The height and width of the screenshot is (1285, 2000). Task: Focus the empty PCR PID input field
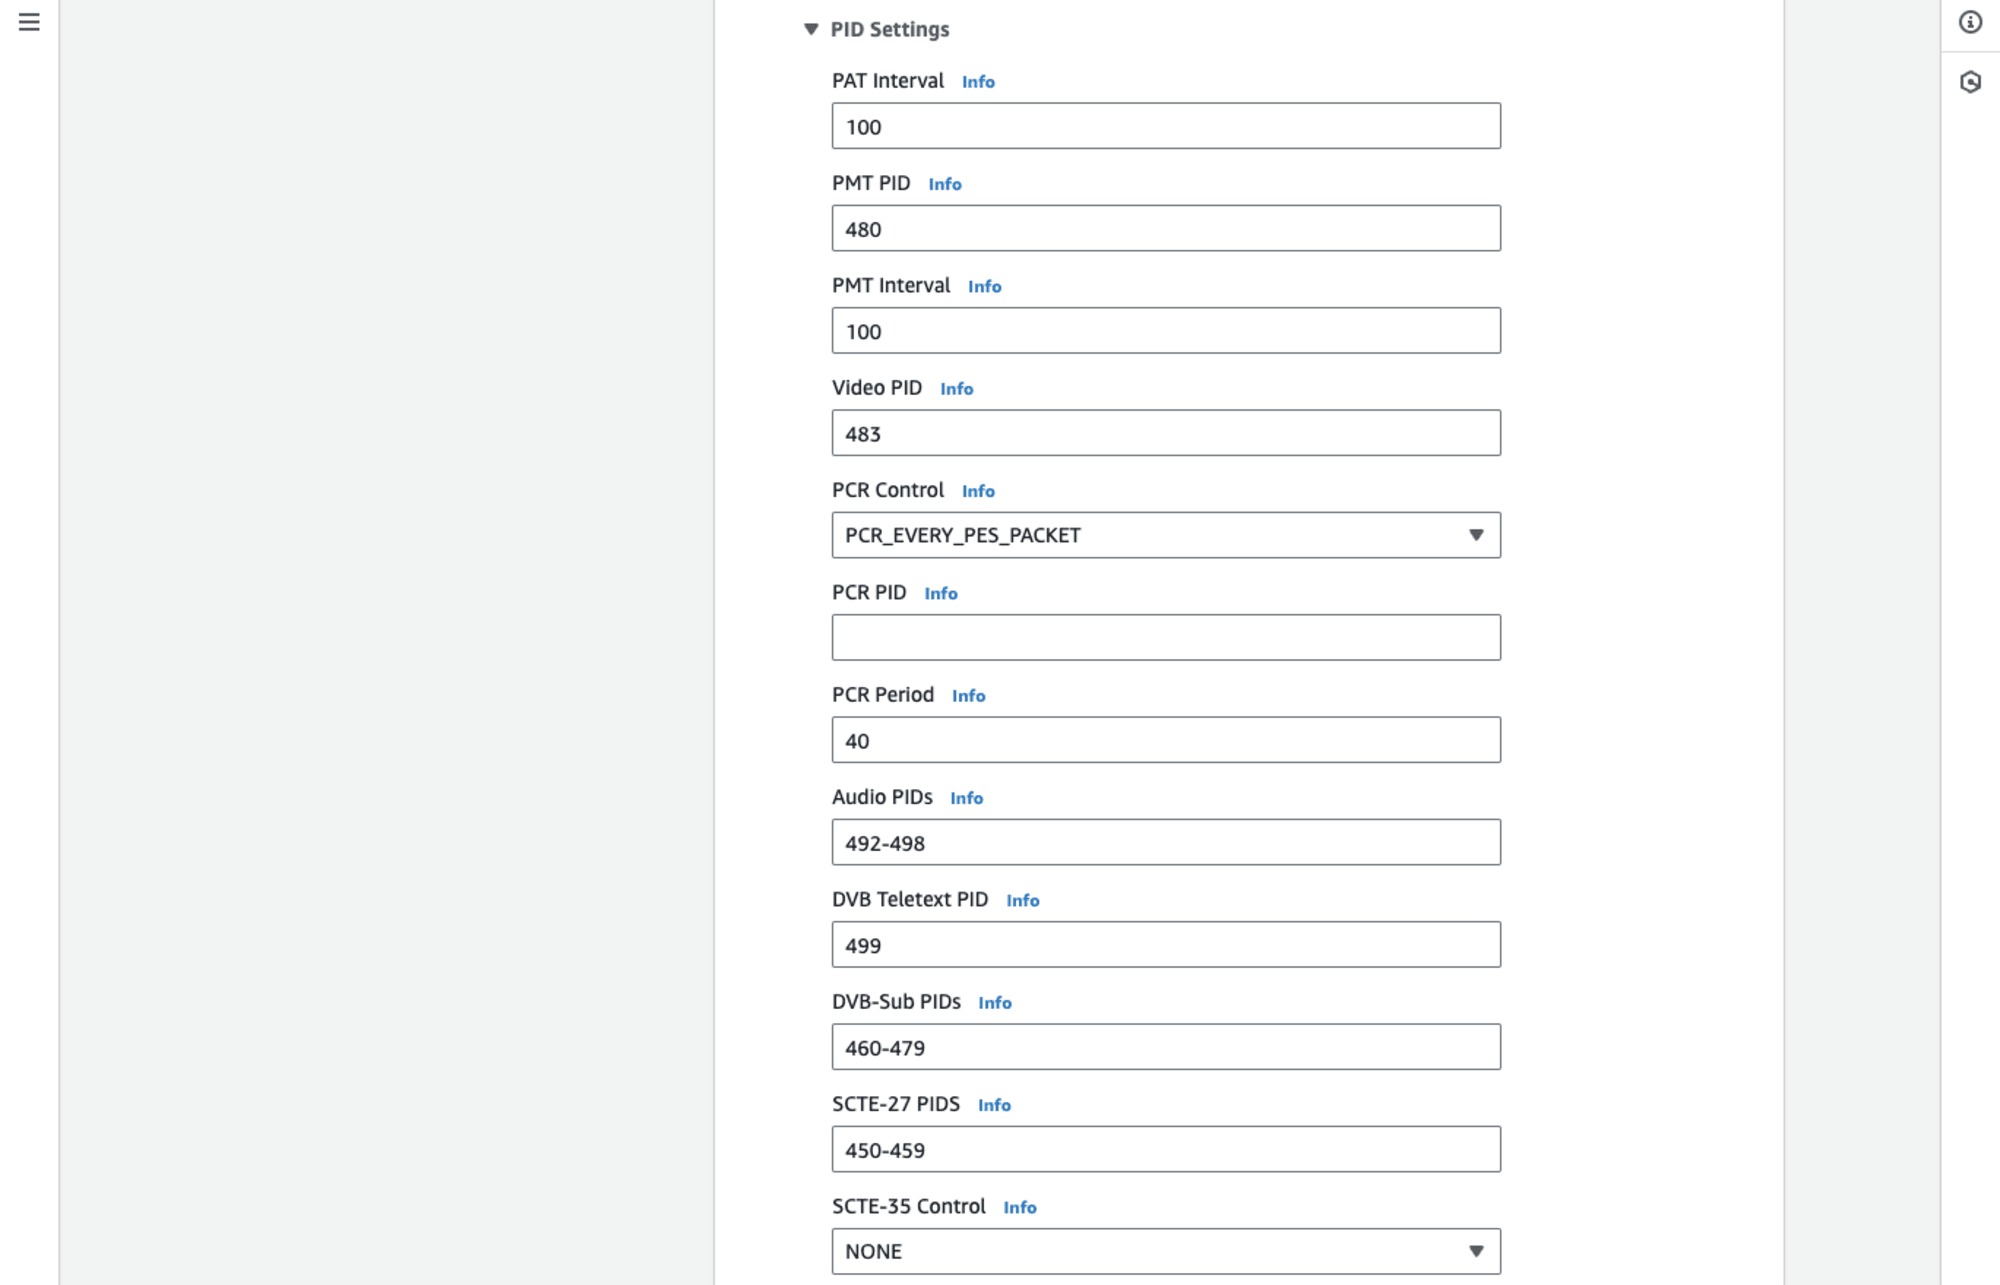(1166, 637)
